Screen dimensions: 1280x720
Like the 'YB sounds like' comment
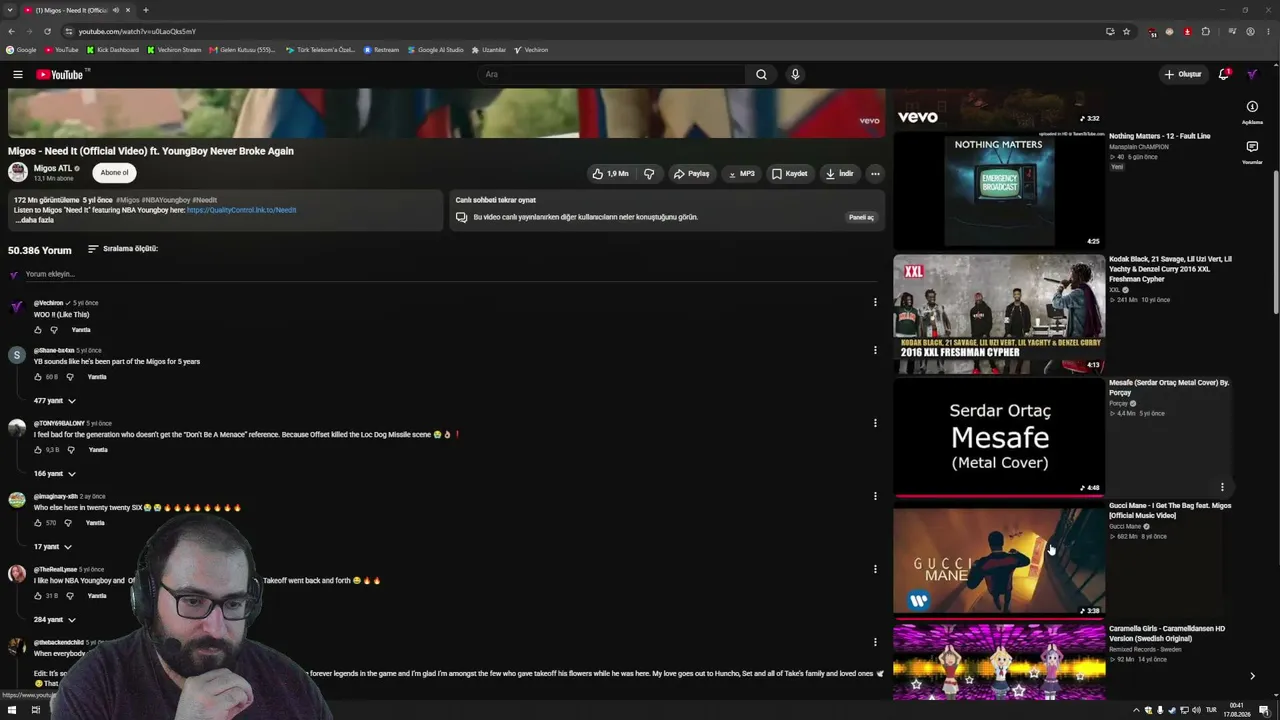point(38,377)
